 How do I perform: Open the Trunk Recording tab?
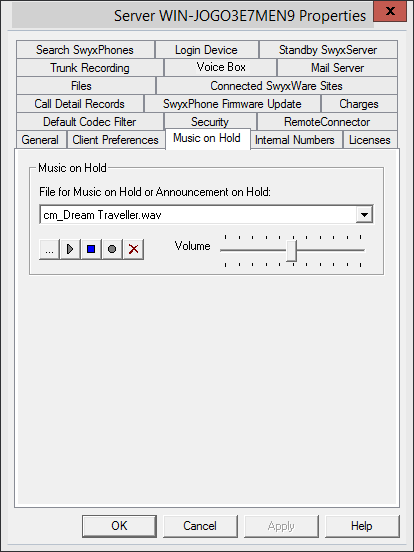90,68
